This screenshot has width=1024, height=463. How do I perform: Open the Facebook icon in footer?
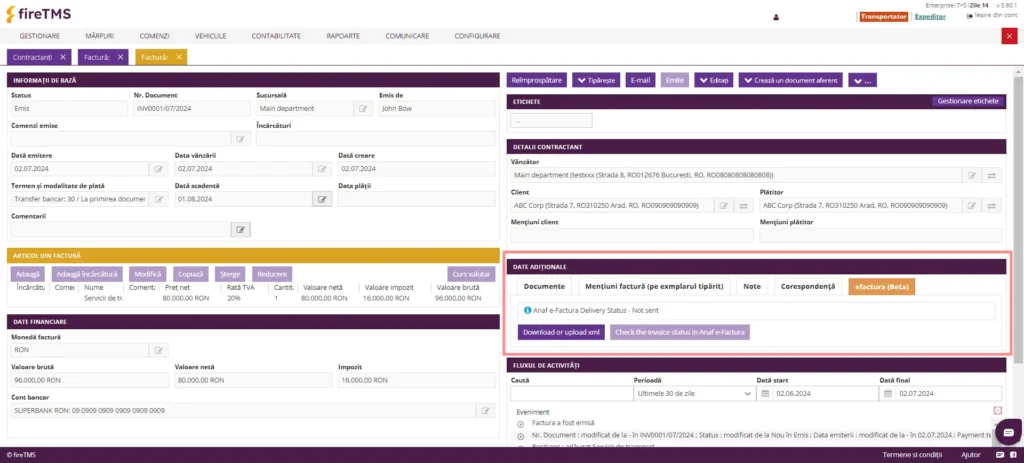click(x=1012, y=455)
